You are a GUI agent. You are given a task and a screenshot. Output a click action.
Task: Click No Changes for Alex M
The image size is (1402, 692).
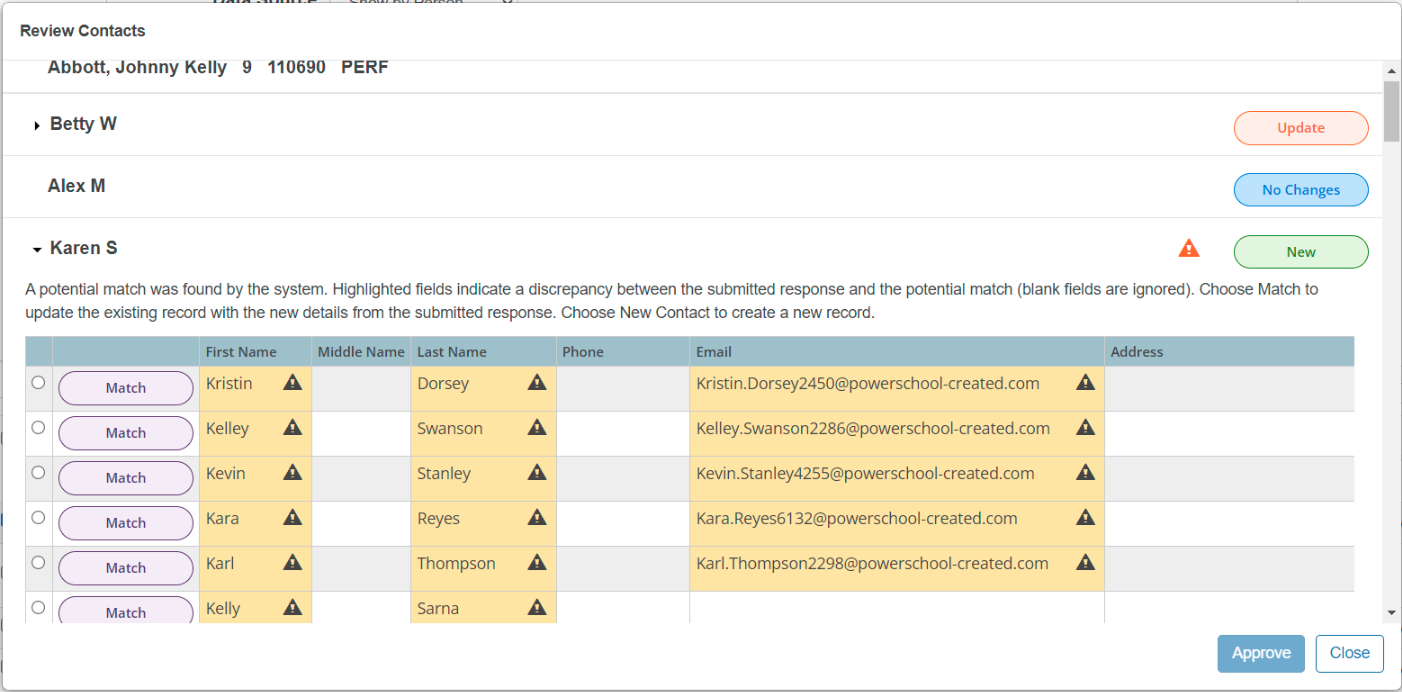click(x=1301, y=190)
